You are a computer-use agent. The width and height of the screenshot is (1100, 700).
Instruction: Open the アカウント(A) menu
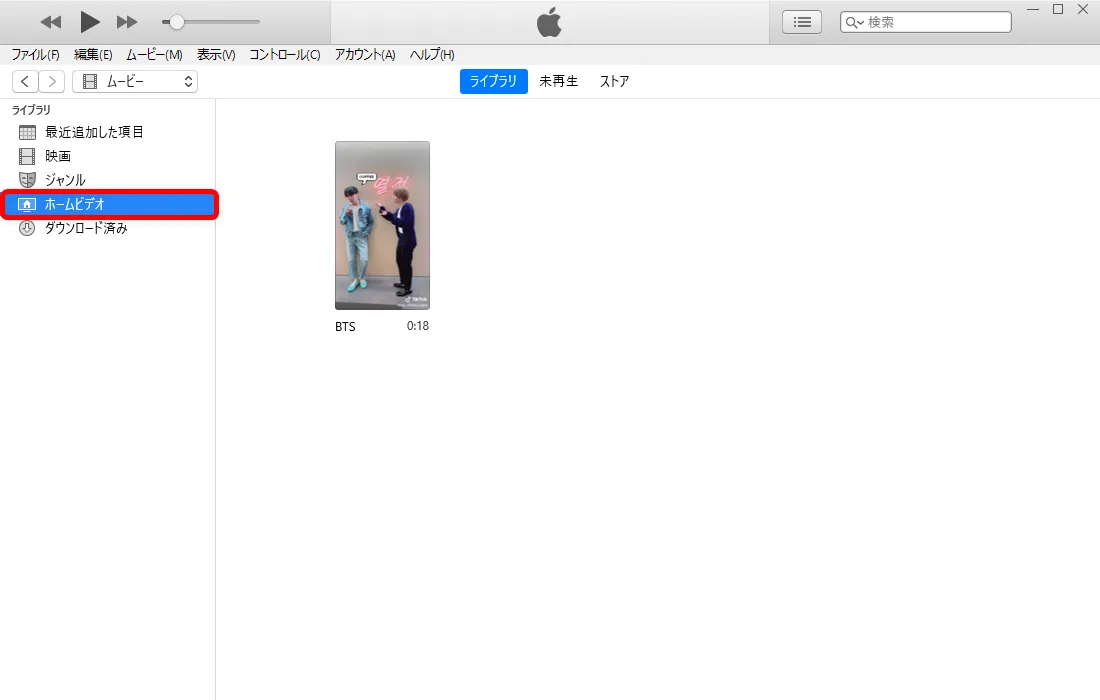coord(365,55)
